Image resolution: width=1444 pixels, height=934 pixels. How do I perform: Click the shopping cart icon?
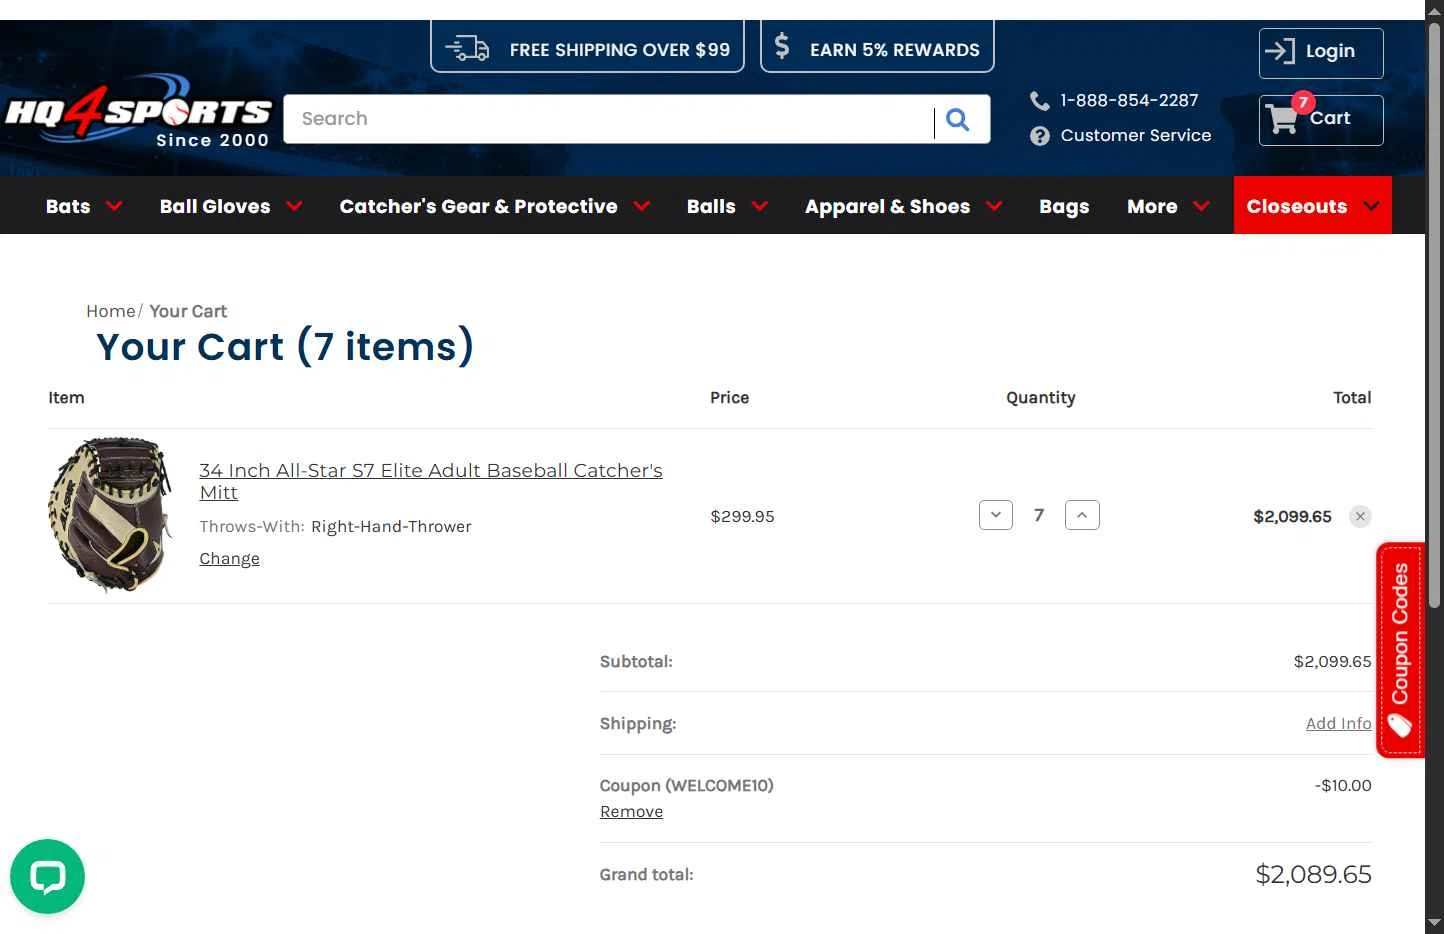click(1281, 119)
